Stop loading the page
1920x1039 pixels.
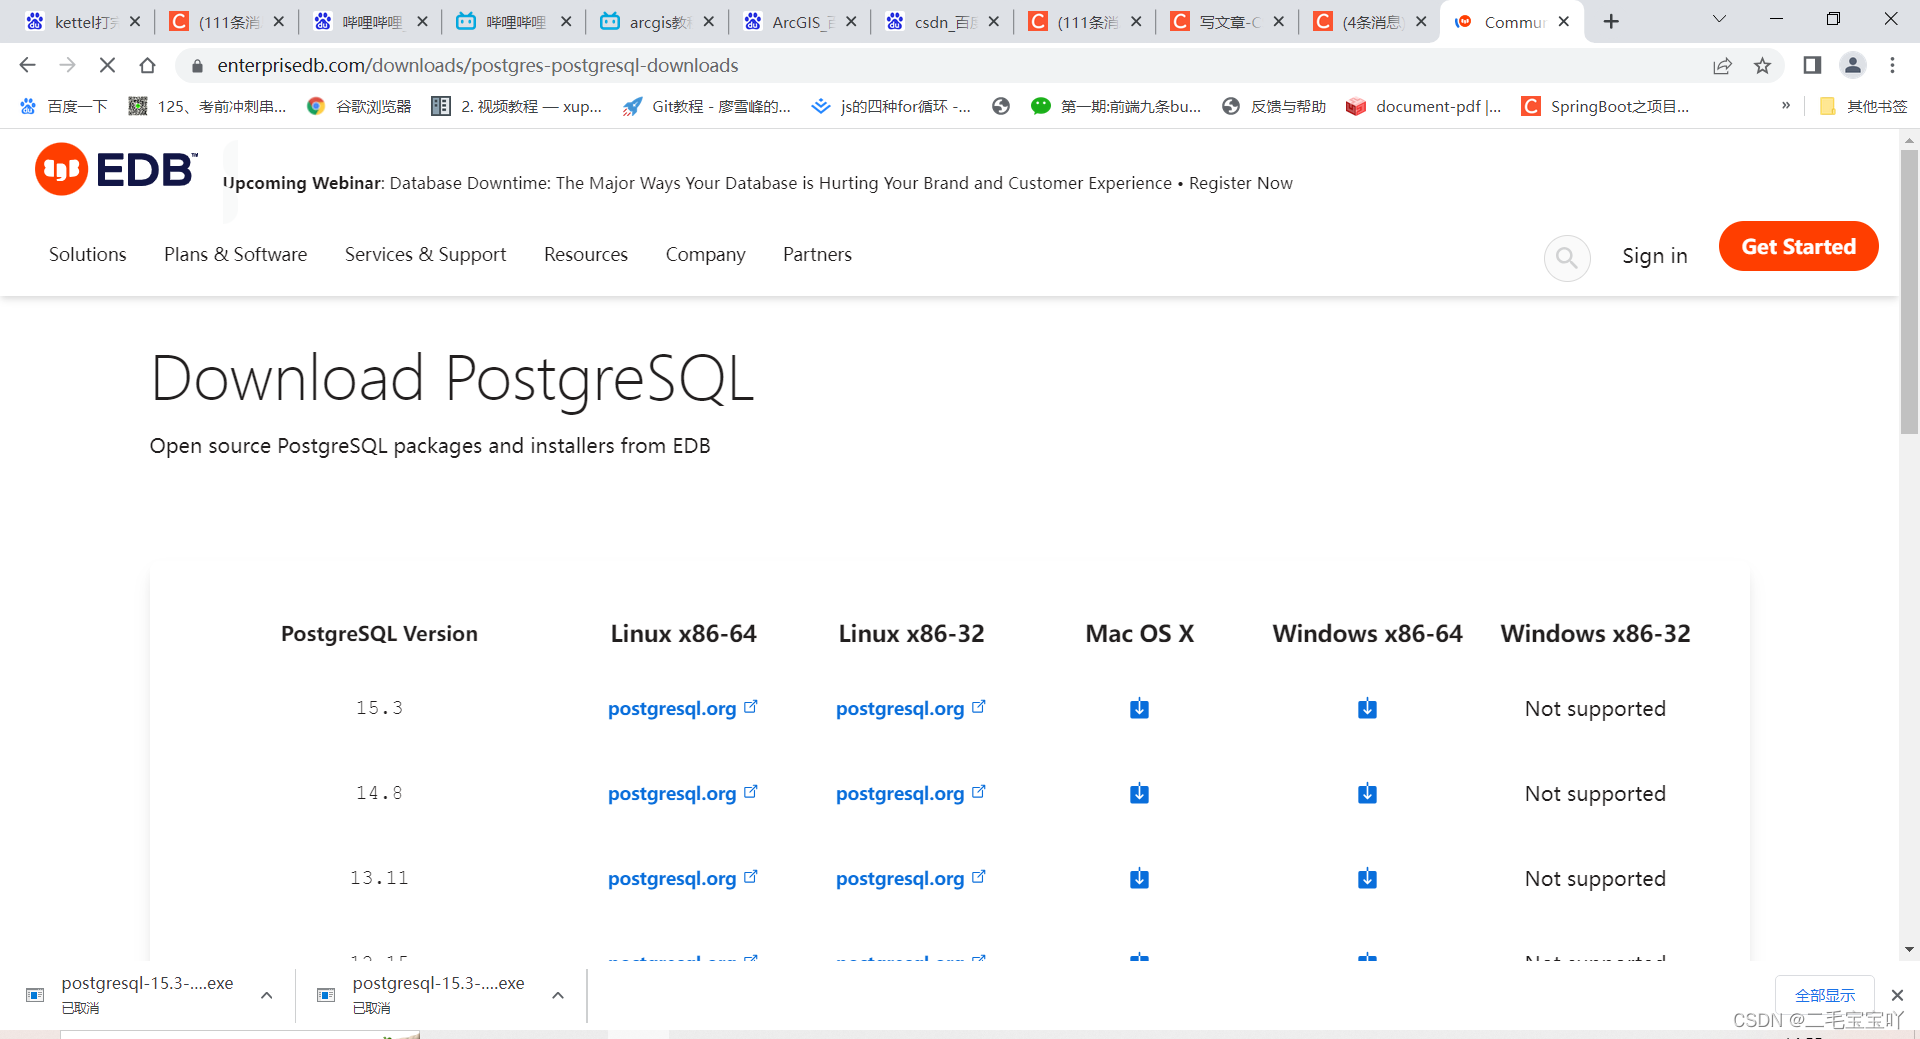107,65
